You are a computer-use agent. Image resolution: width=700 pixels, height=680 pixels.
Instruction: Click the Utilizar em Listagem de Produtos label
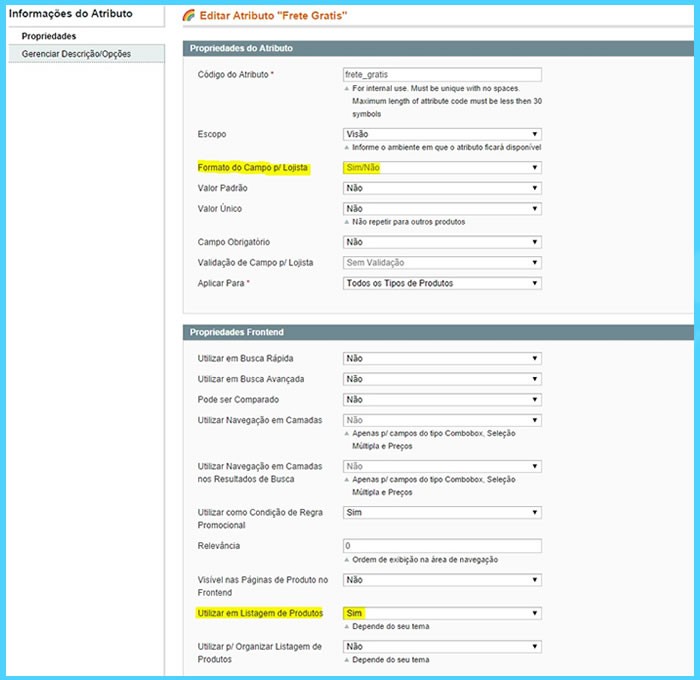[260, 613]
